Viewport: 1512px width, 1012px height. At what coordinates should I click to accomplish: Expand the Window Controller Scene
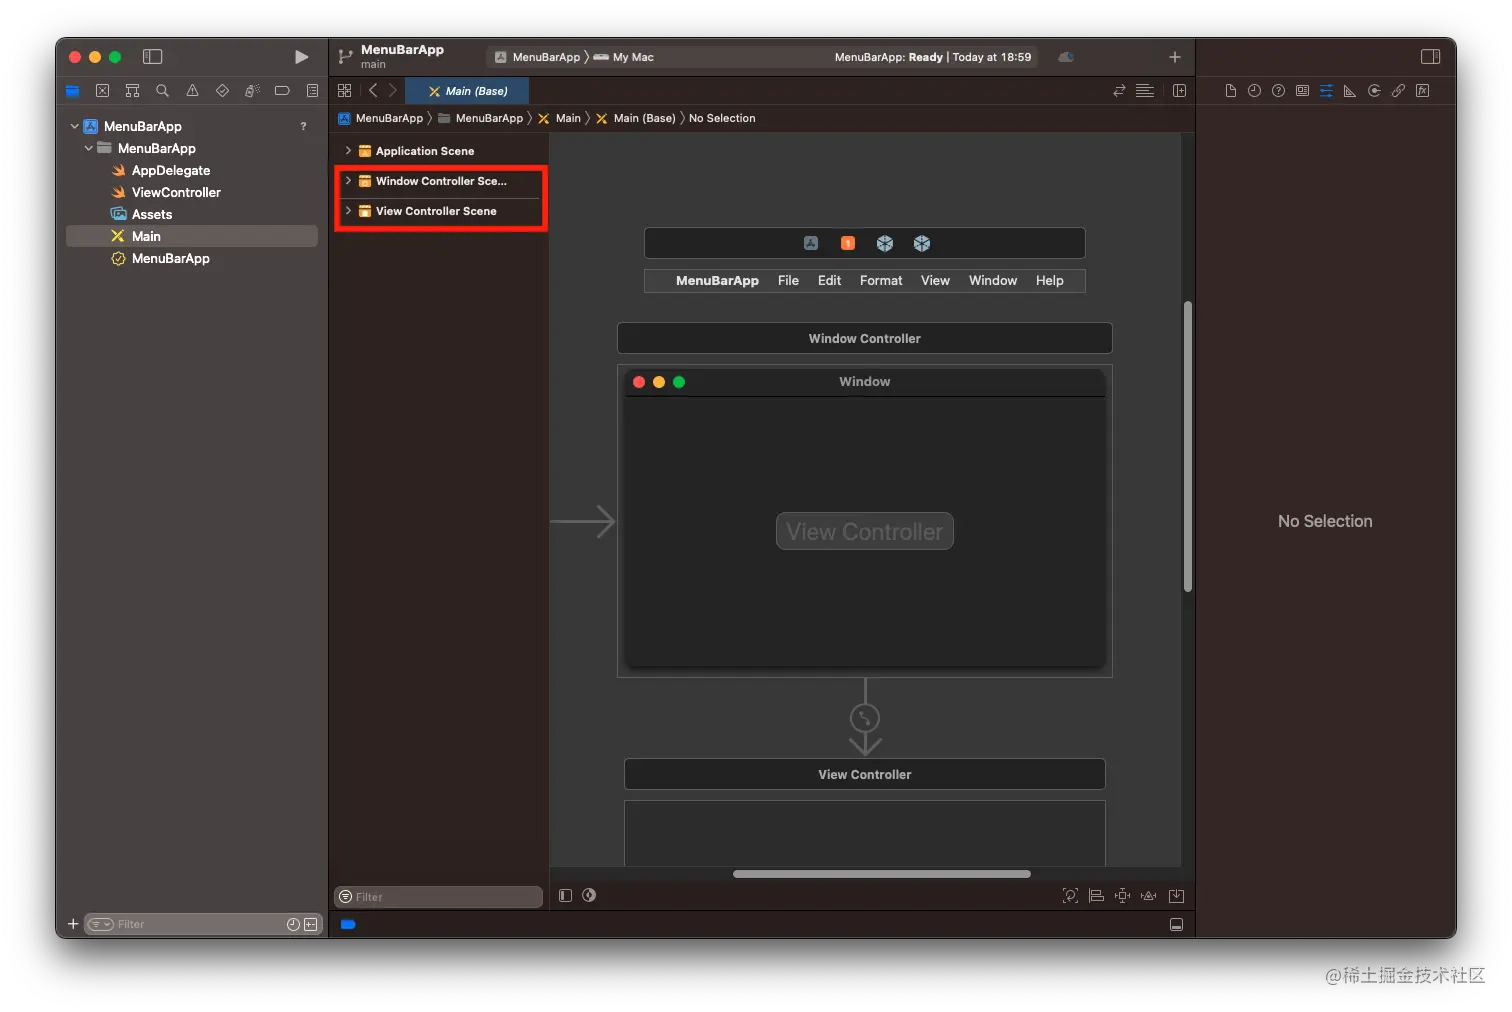(x=348, y=181)
